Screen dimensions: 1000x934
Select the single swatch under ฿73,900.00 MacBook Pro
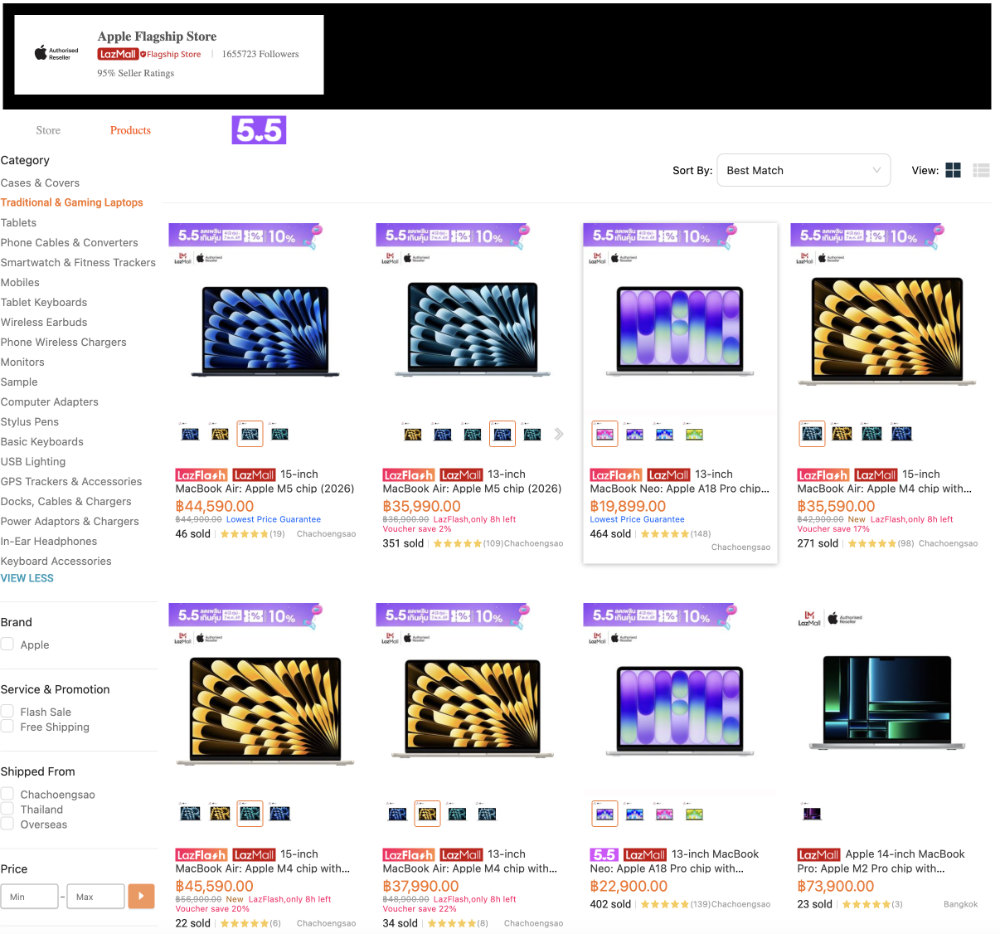(812, 814)
